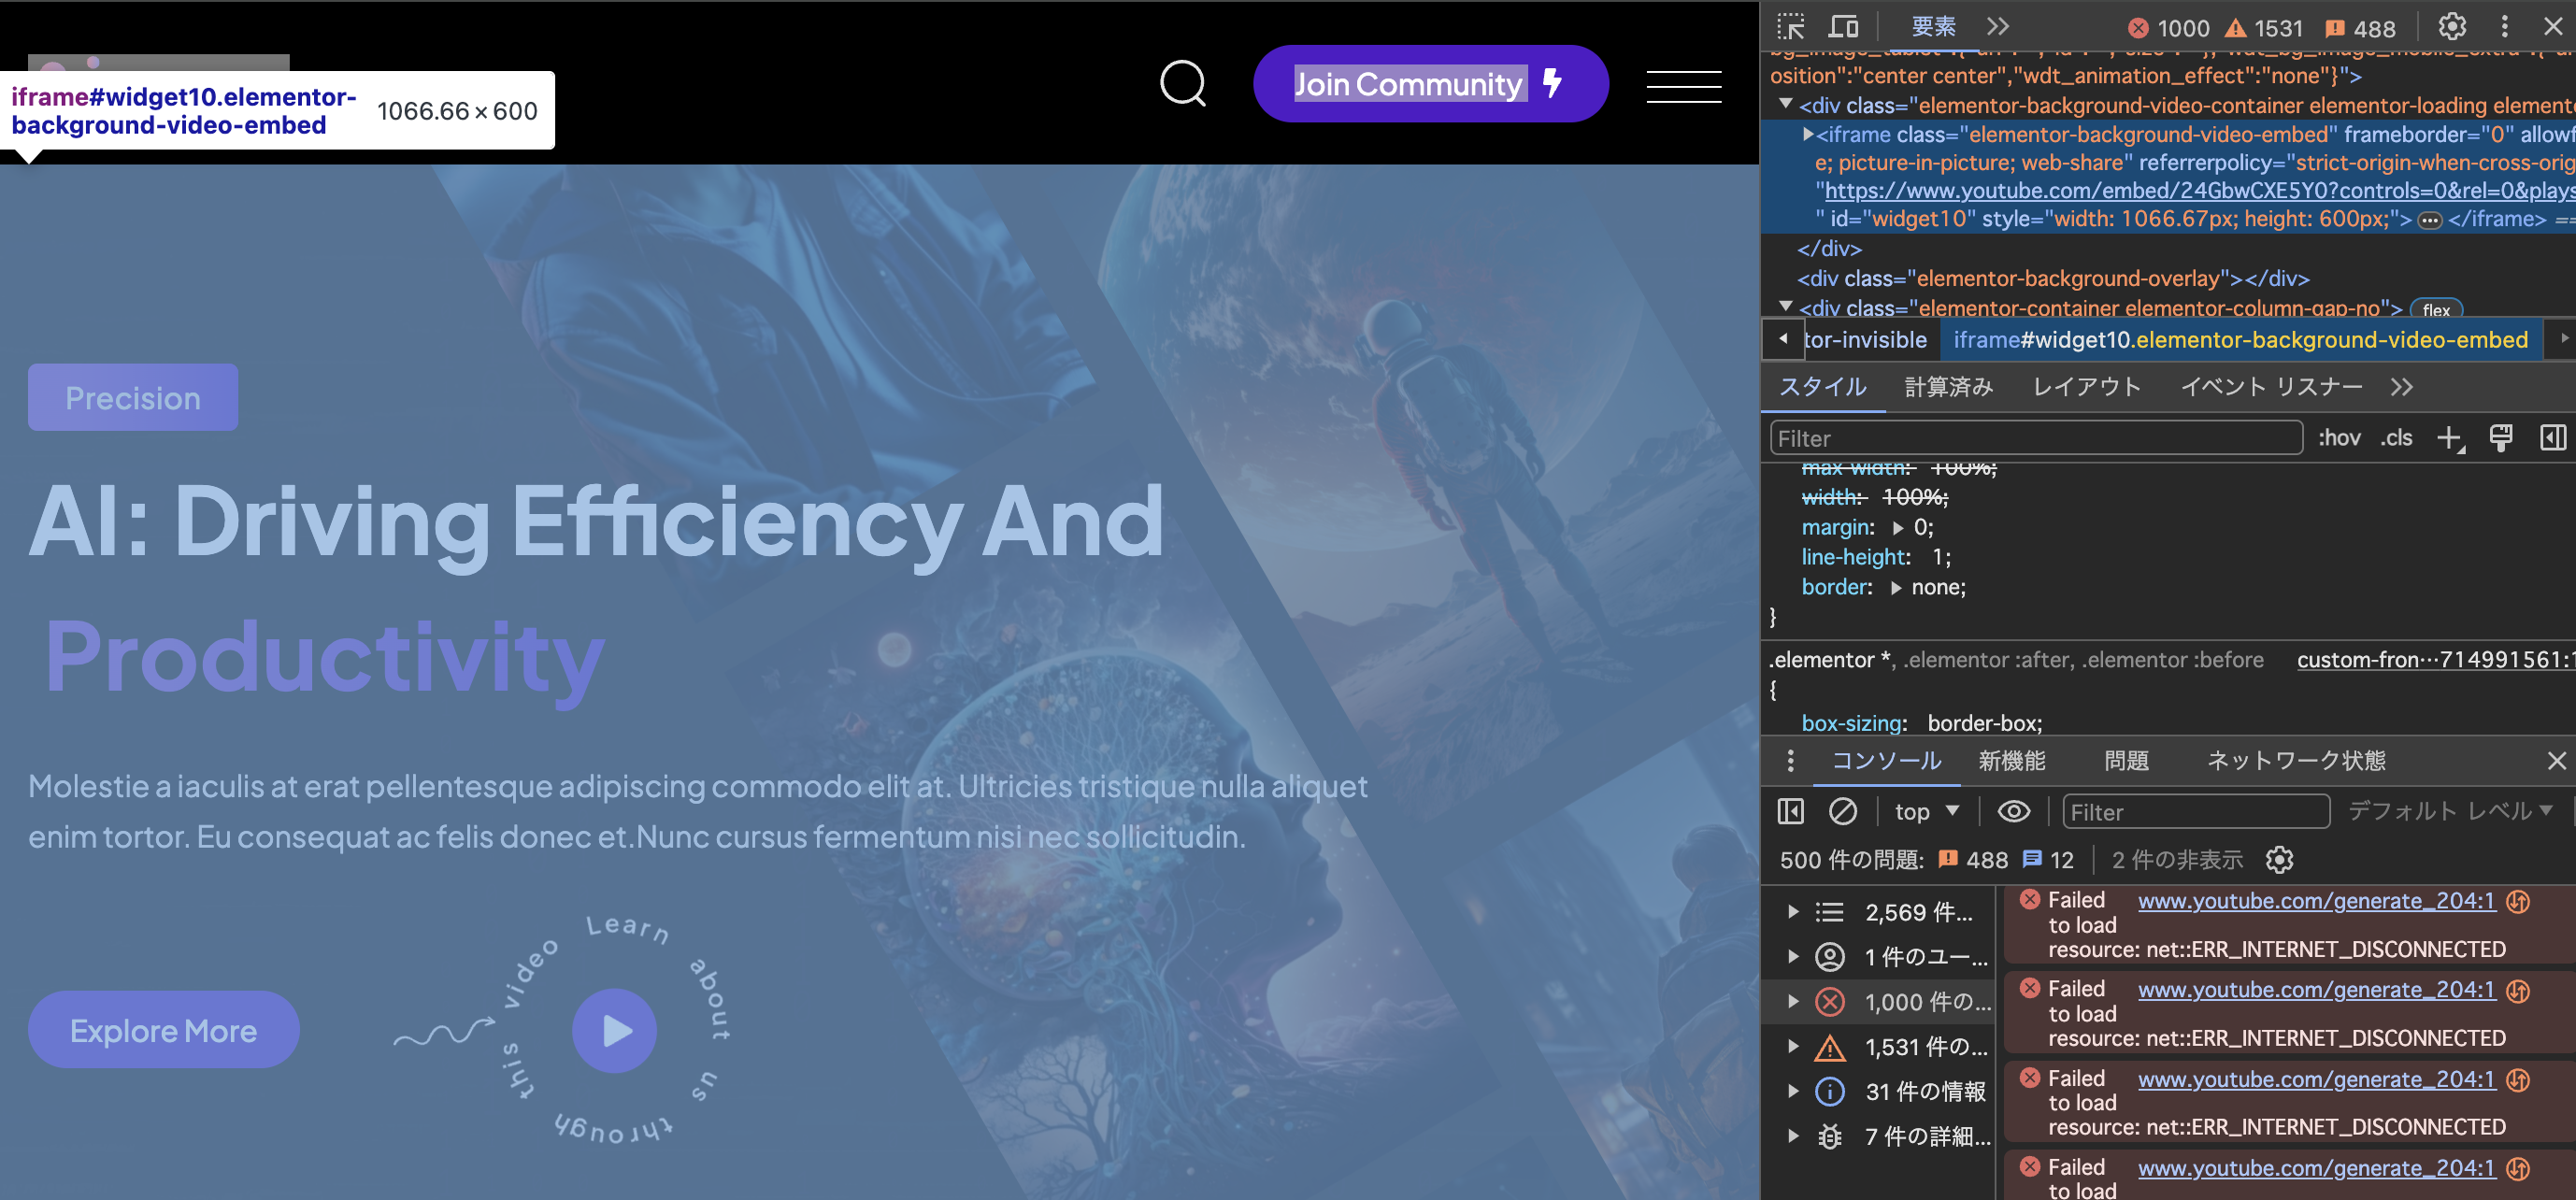Switch to the 計算済み tab
The image size is (2576, 1200).
coord(1948,387)
